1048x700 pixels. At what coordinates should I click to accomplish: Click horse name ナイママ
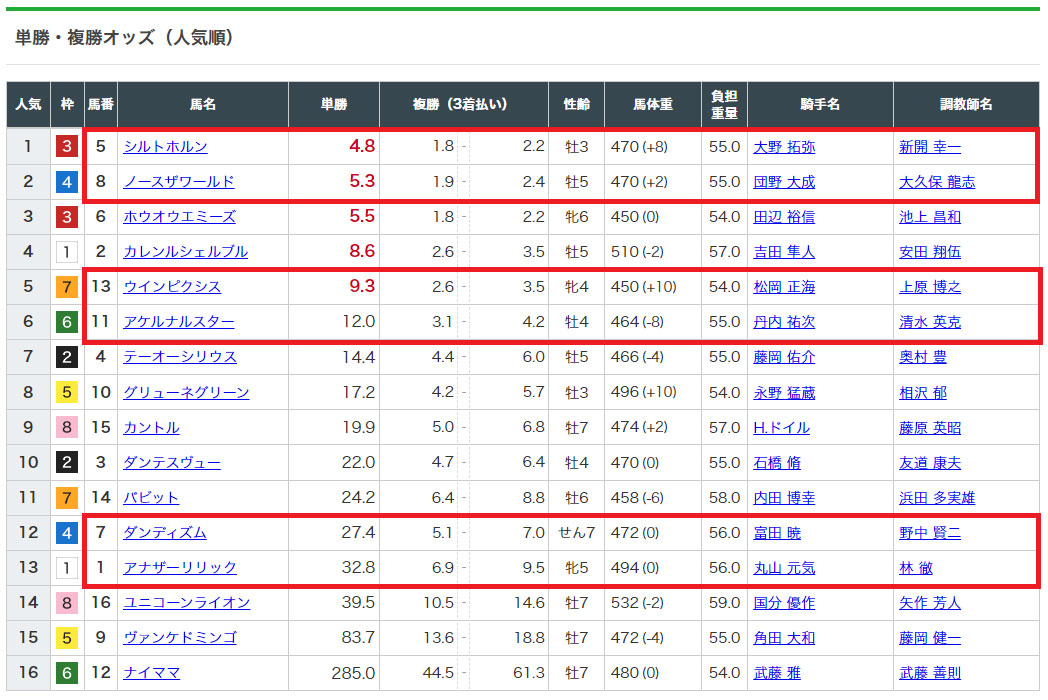pos(151,673)
